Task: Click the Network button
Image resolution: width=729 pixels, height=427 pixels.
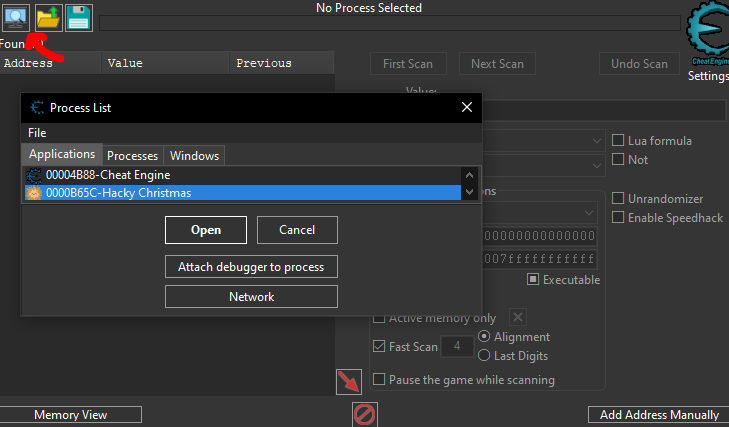Action: point(251,297)
